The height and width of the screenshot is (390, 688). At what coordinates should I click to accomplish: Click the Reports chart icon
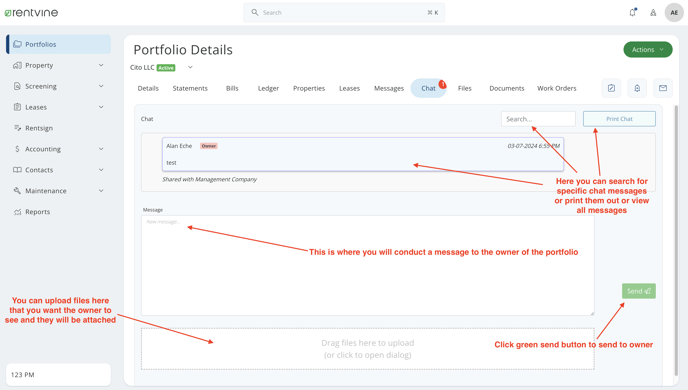tap(17, 211)
